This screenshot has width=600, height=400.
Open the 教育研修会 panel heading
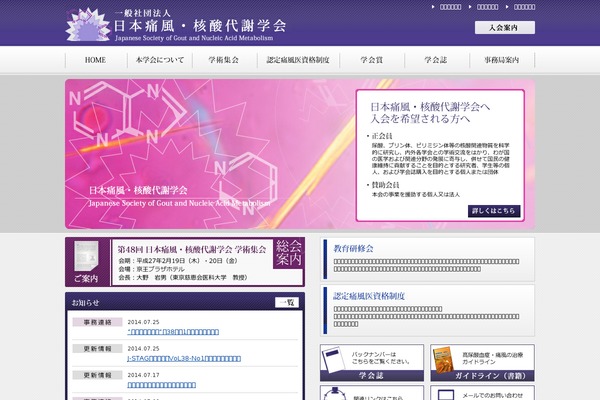coord(353,248)
